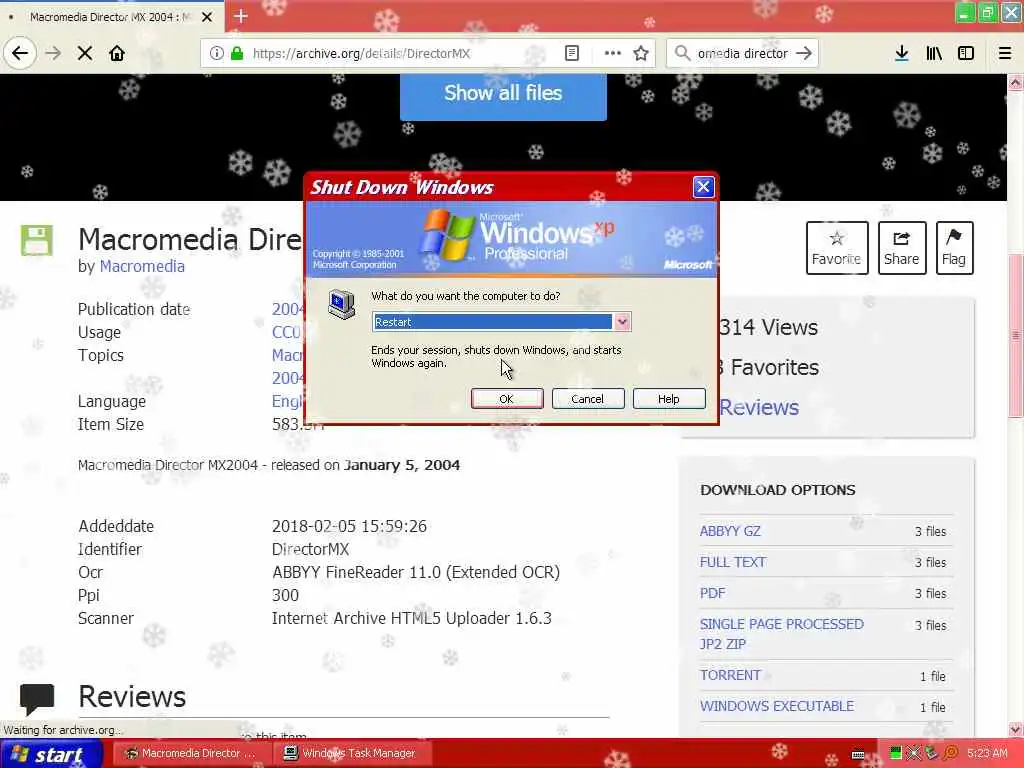Click the Favorite star button
Screen dimensions: 1024x768
837,248
